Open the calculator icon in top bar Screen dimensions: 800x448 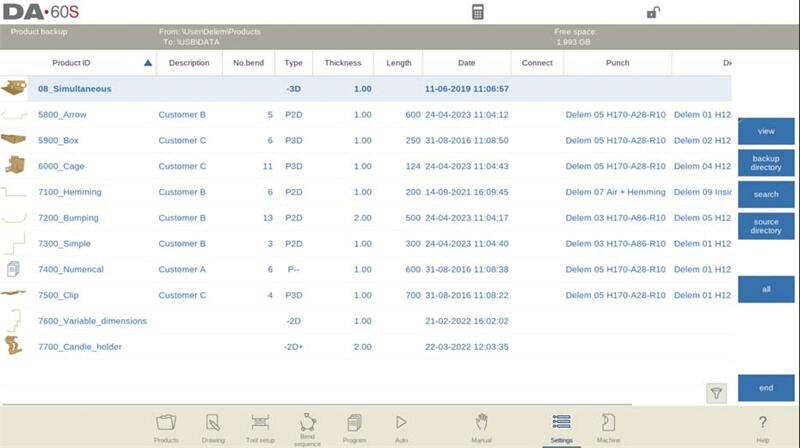pos(478,12)
